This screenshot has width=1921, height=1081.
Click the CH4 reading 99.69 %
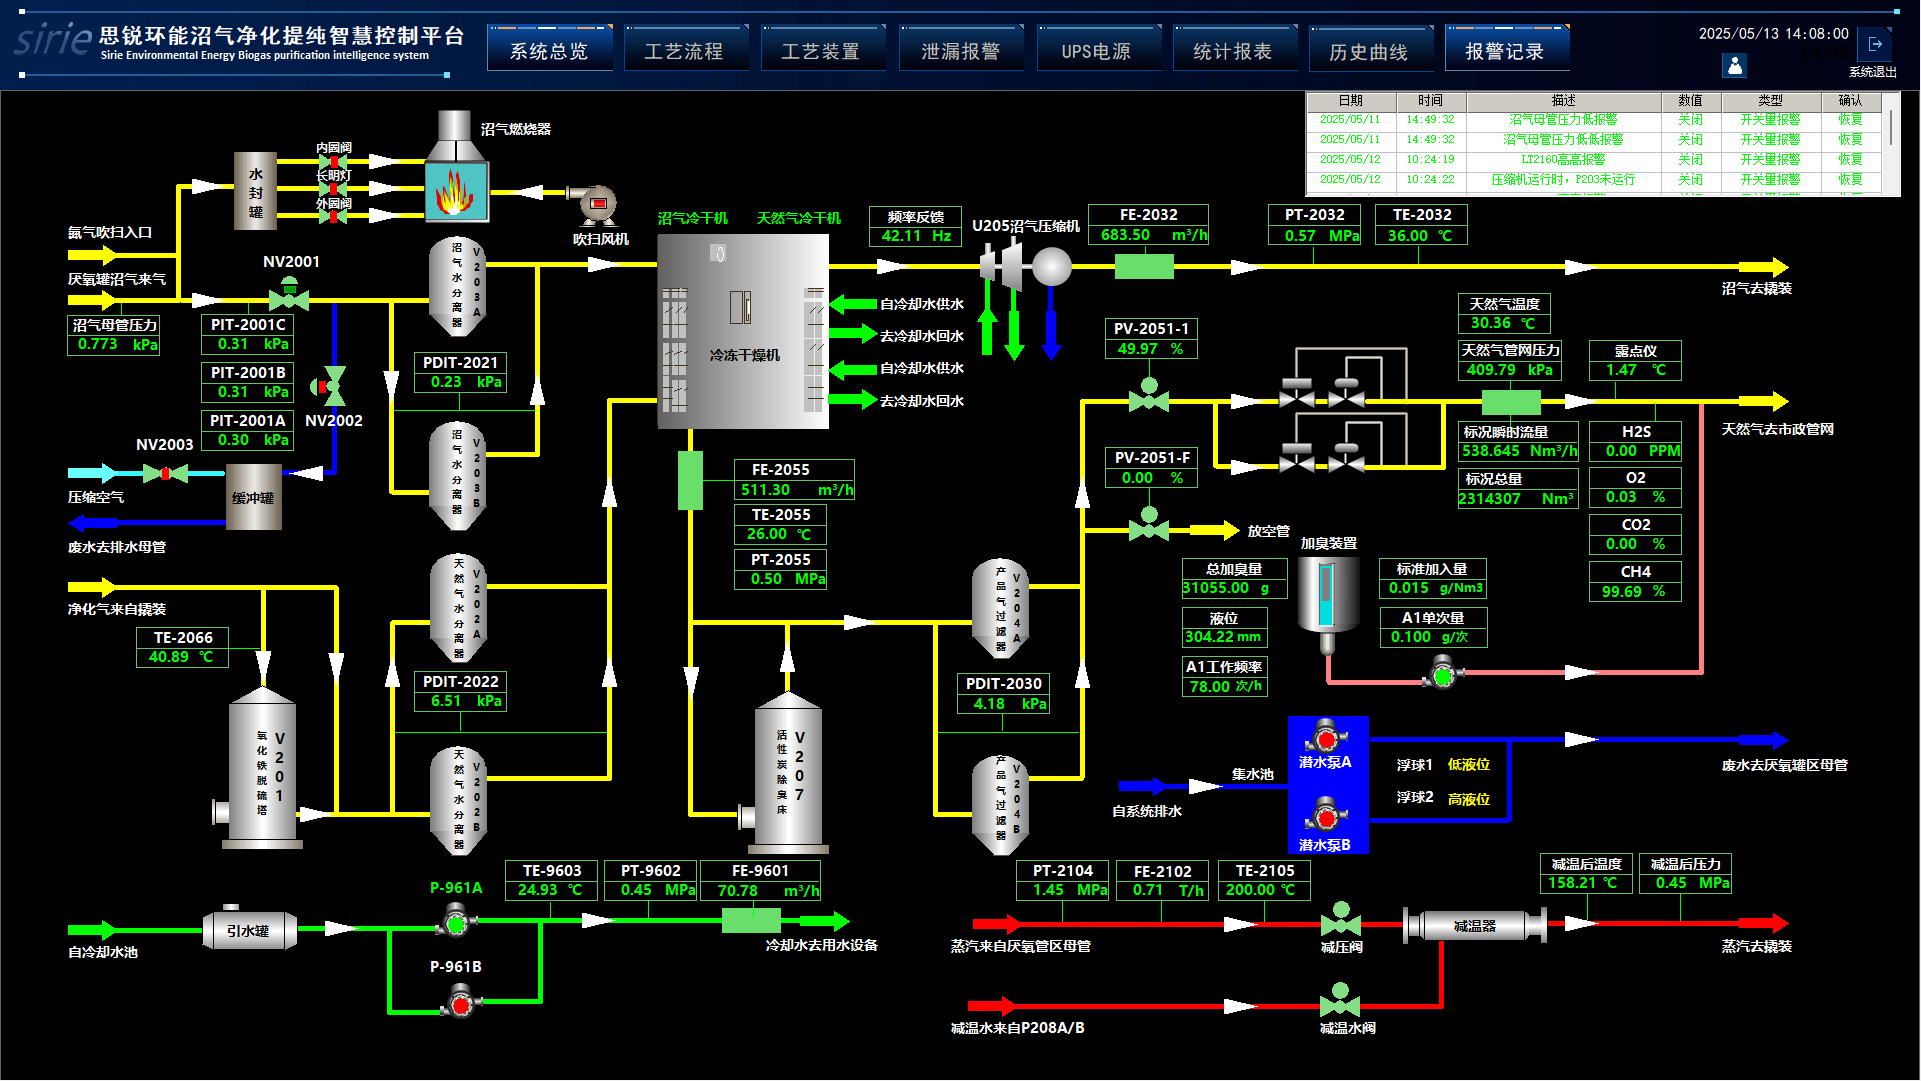coord(1635,591)
